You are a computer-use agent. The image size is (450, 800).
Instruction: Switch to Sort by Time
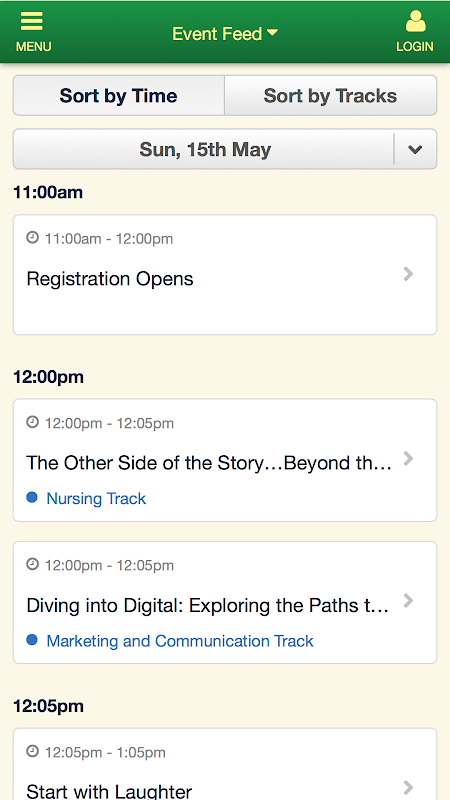[118, 95]
